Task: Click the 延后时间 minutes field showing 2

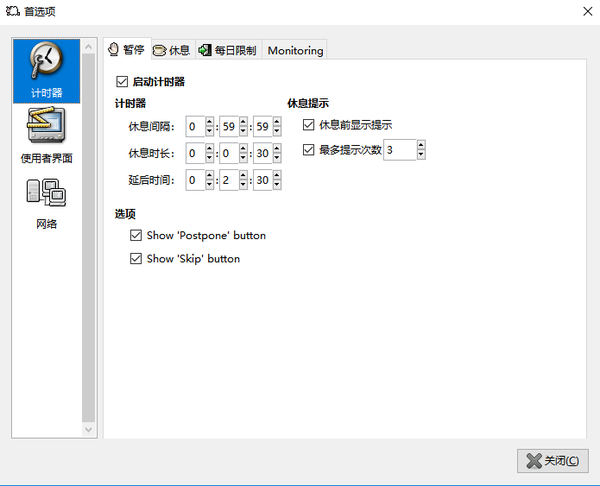Action: pos(229,180)
